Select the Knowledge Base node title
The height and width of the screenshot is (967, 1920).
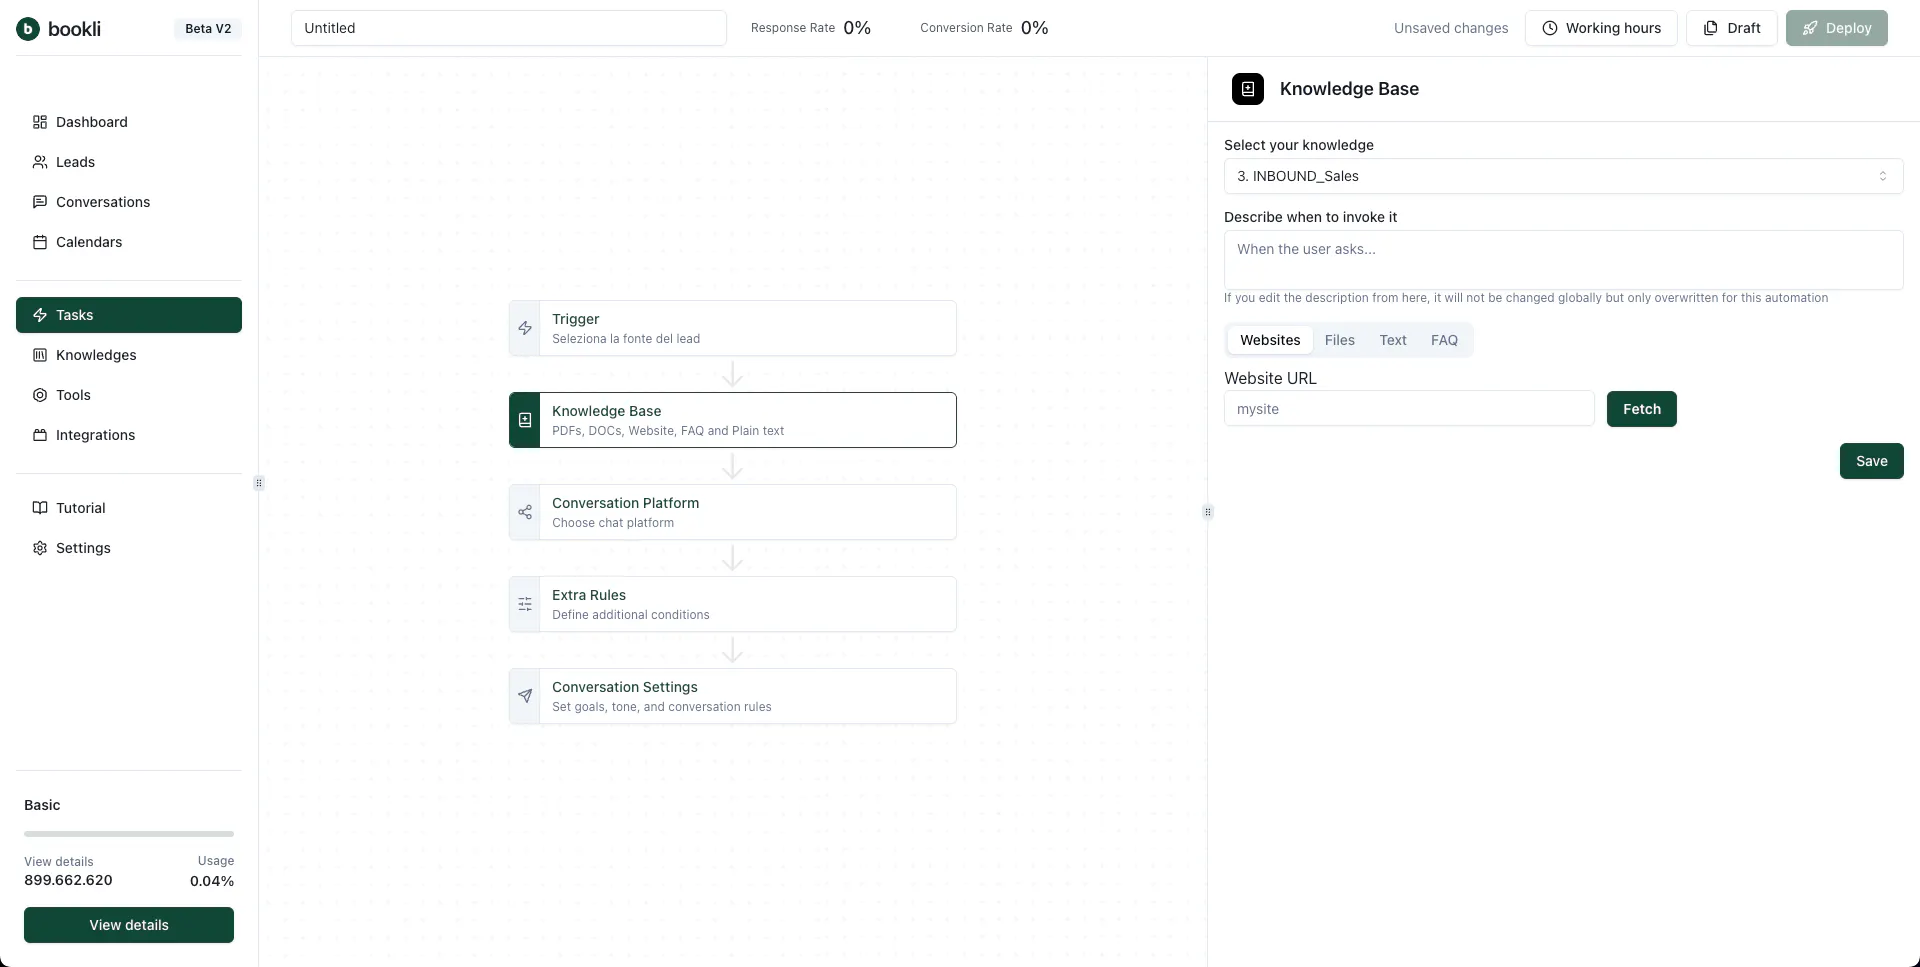(606, 411)
